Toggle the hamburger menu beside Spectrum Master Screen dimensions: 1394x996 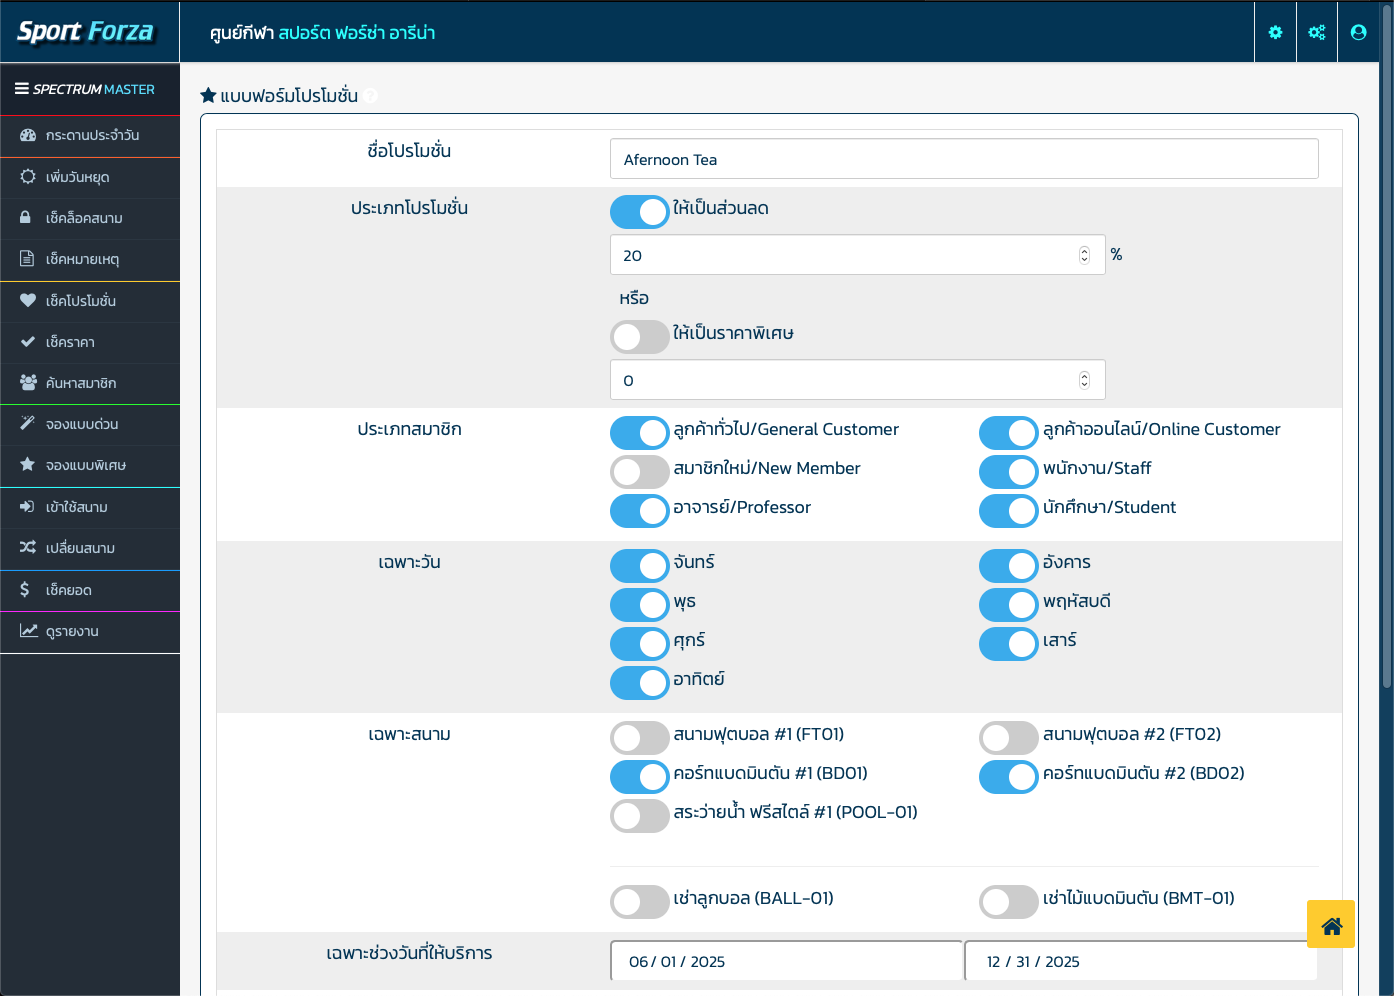[x=21, y=89]
